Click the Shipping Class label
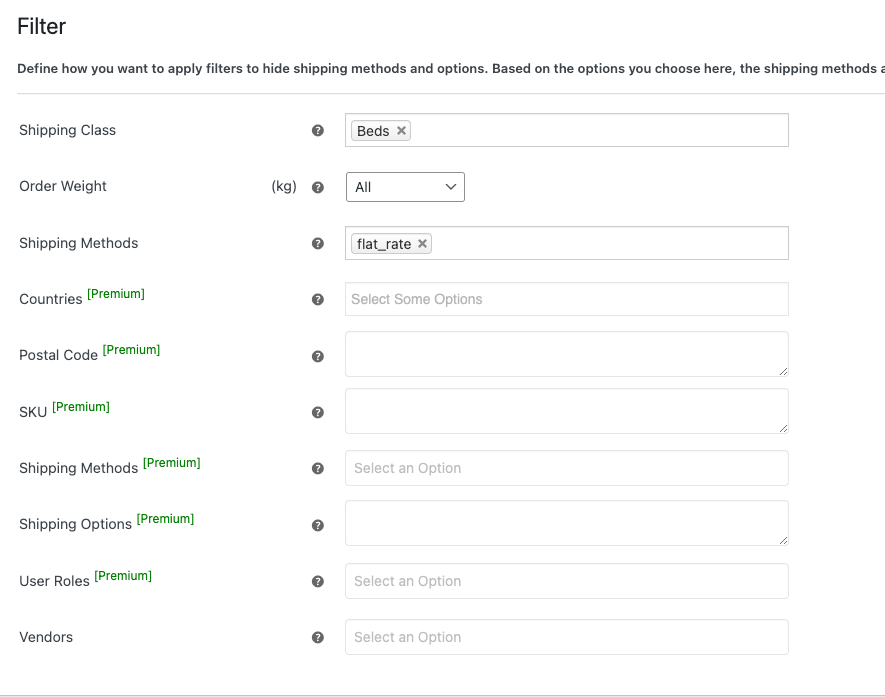 pos(67,130)
